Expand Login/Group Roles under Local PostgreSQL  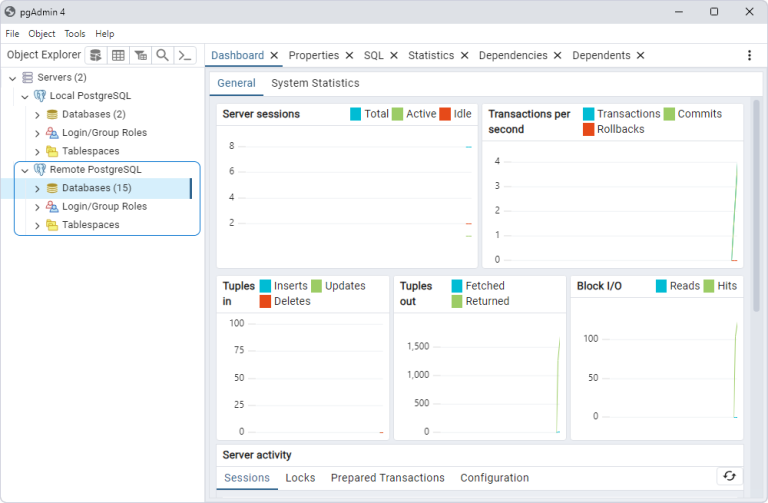pyautogui.click(x=37, y=133)
